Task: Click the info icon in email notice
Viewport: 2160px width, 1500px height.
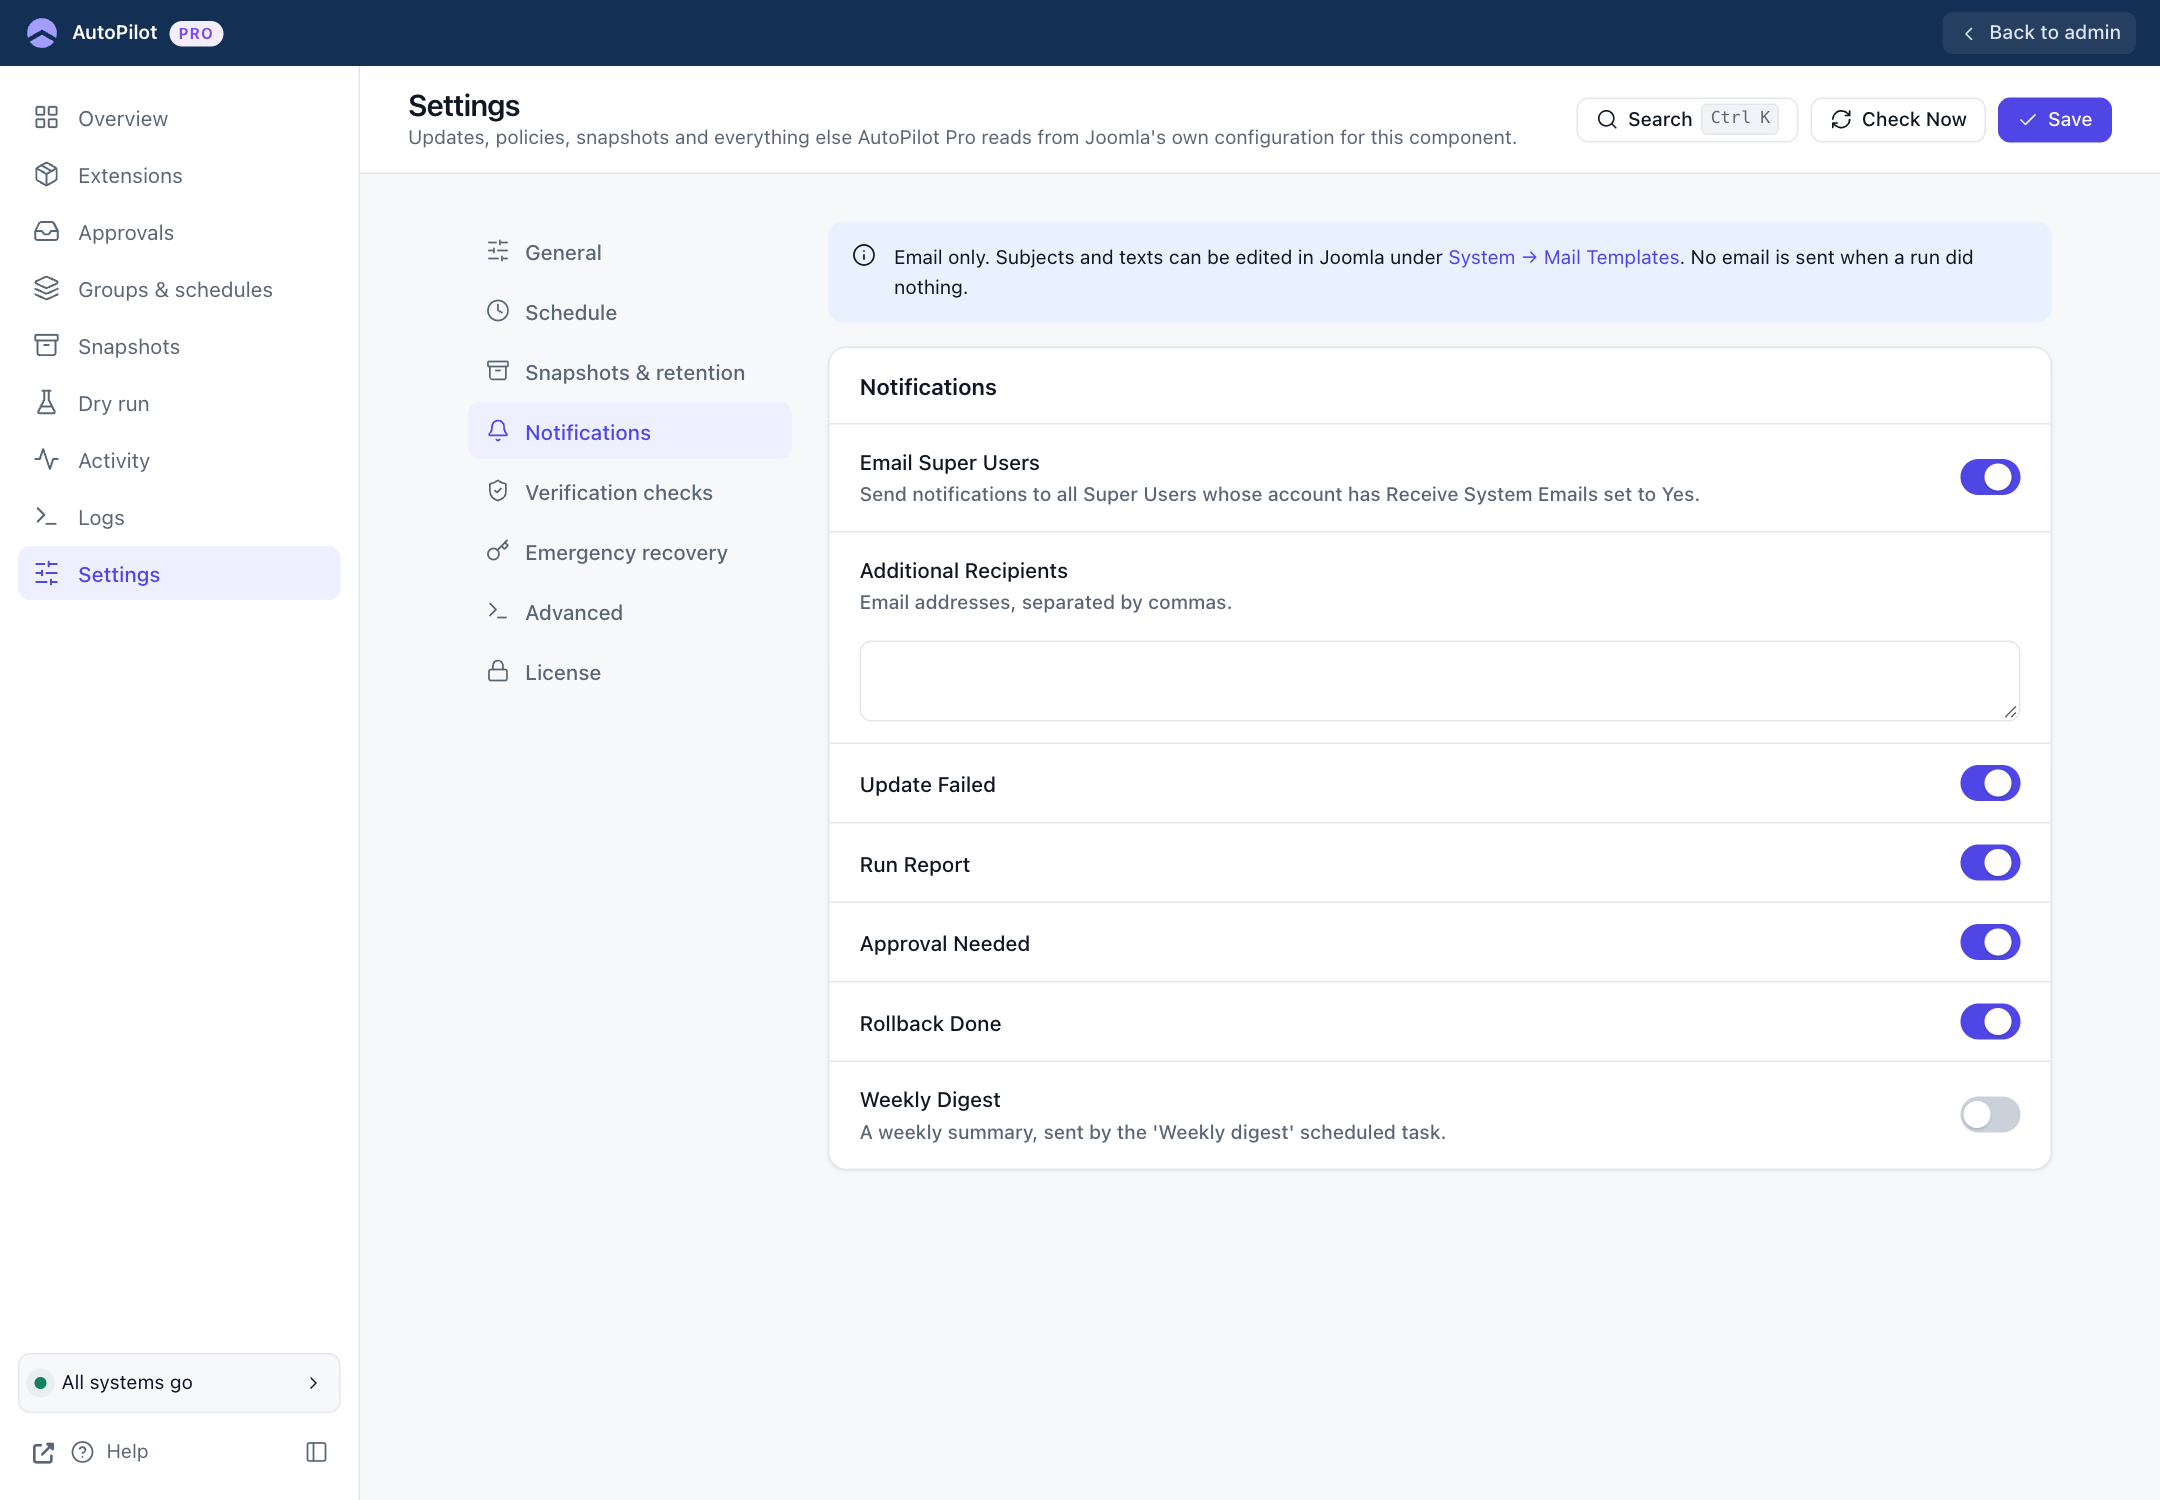Action: tap(864, 256)
